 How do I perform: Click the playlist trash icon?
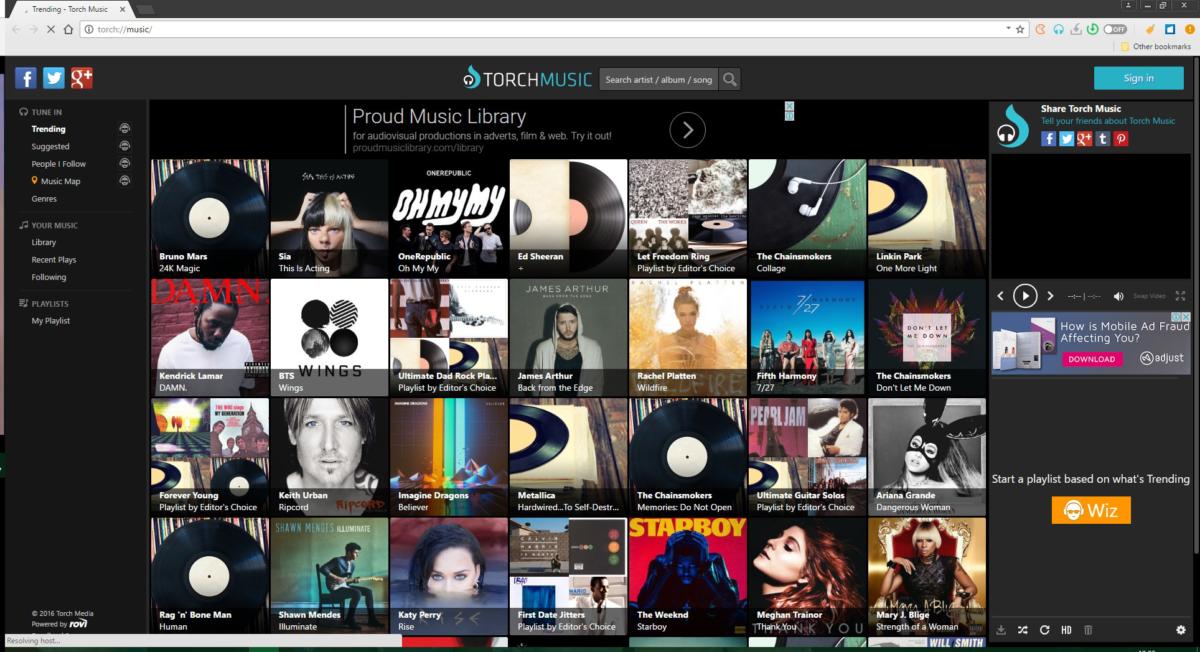(x=1088, y=630)
